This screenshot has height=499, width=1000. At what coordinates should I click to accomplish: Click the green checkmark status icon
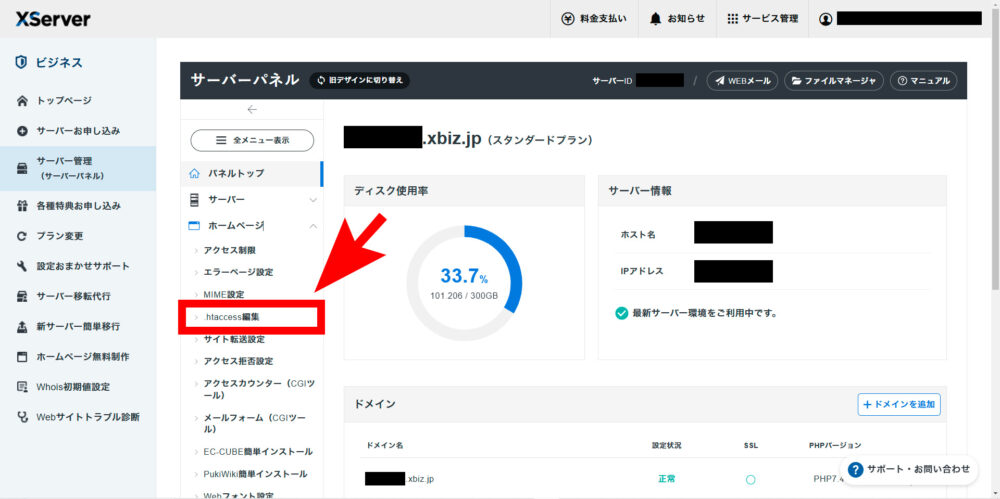click(622, 313)
